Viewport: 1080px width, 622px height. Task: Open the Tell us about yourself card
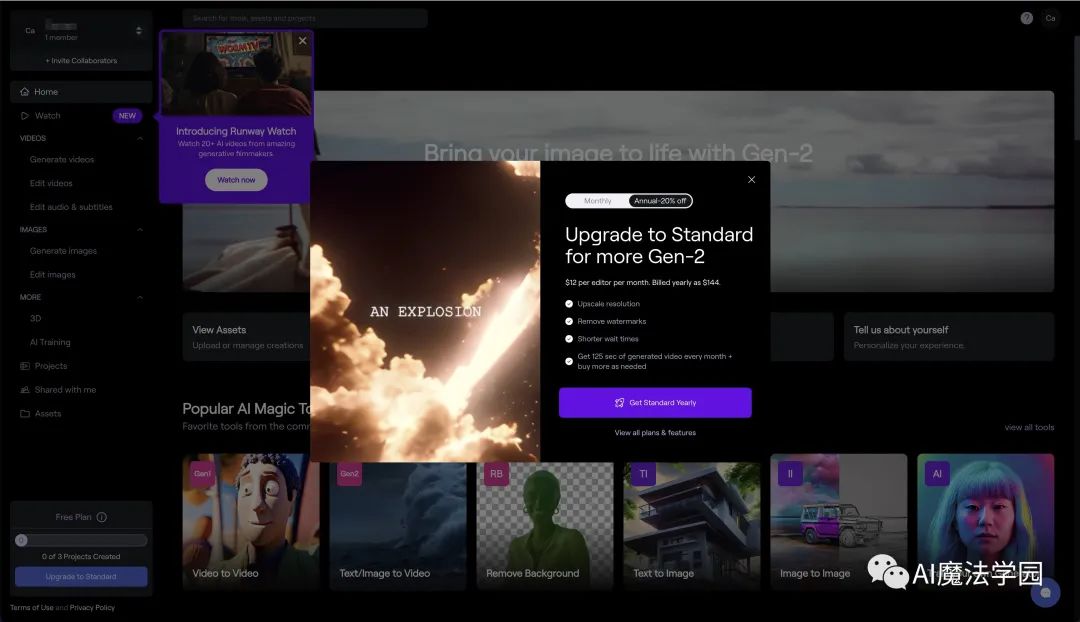[948, 337]
